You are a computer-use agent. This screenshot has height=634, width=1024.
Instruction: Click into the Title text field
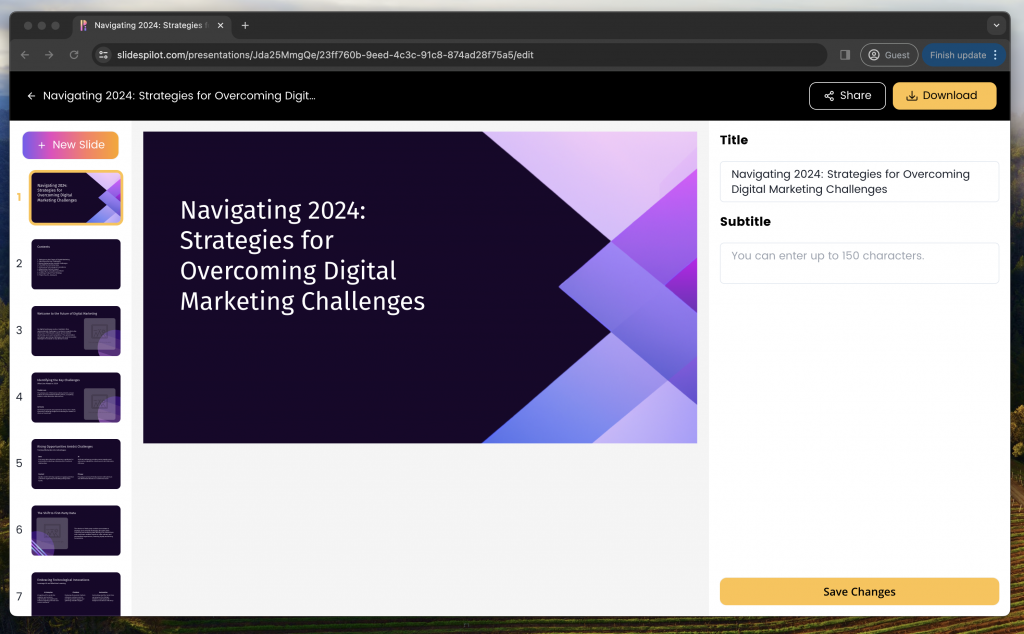[859, 181]
